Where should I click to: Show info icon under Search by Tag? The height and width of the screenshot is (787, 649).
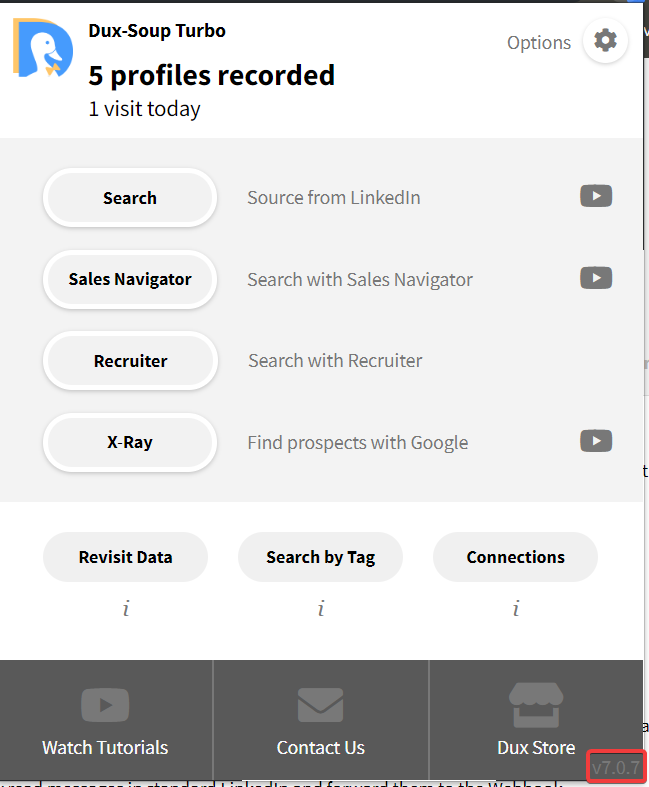coord(321,608)
